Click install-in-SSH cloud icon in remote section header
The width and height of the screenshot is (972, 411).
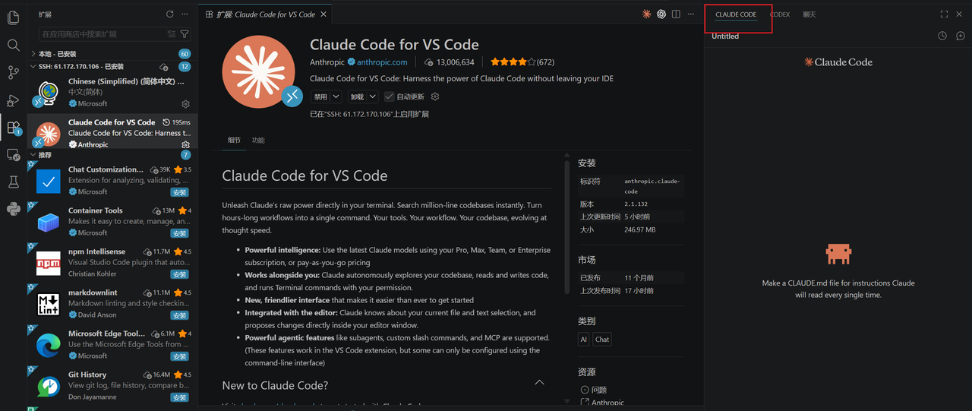pos(164,66)
